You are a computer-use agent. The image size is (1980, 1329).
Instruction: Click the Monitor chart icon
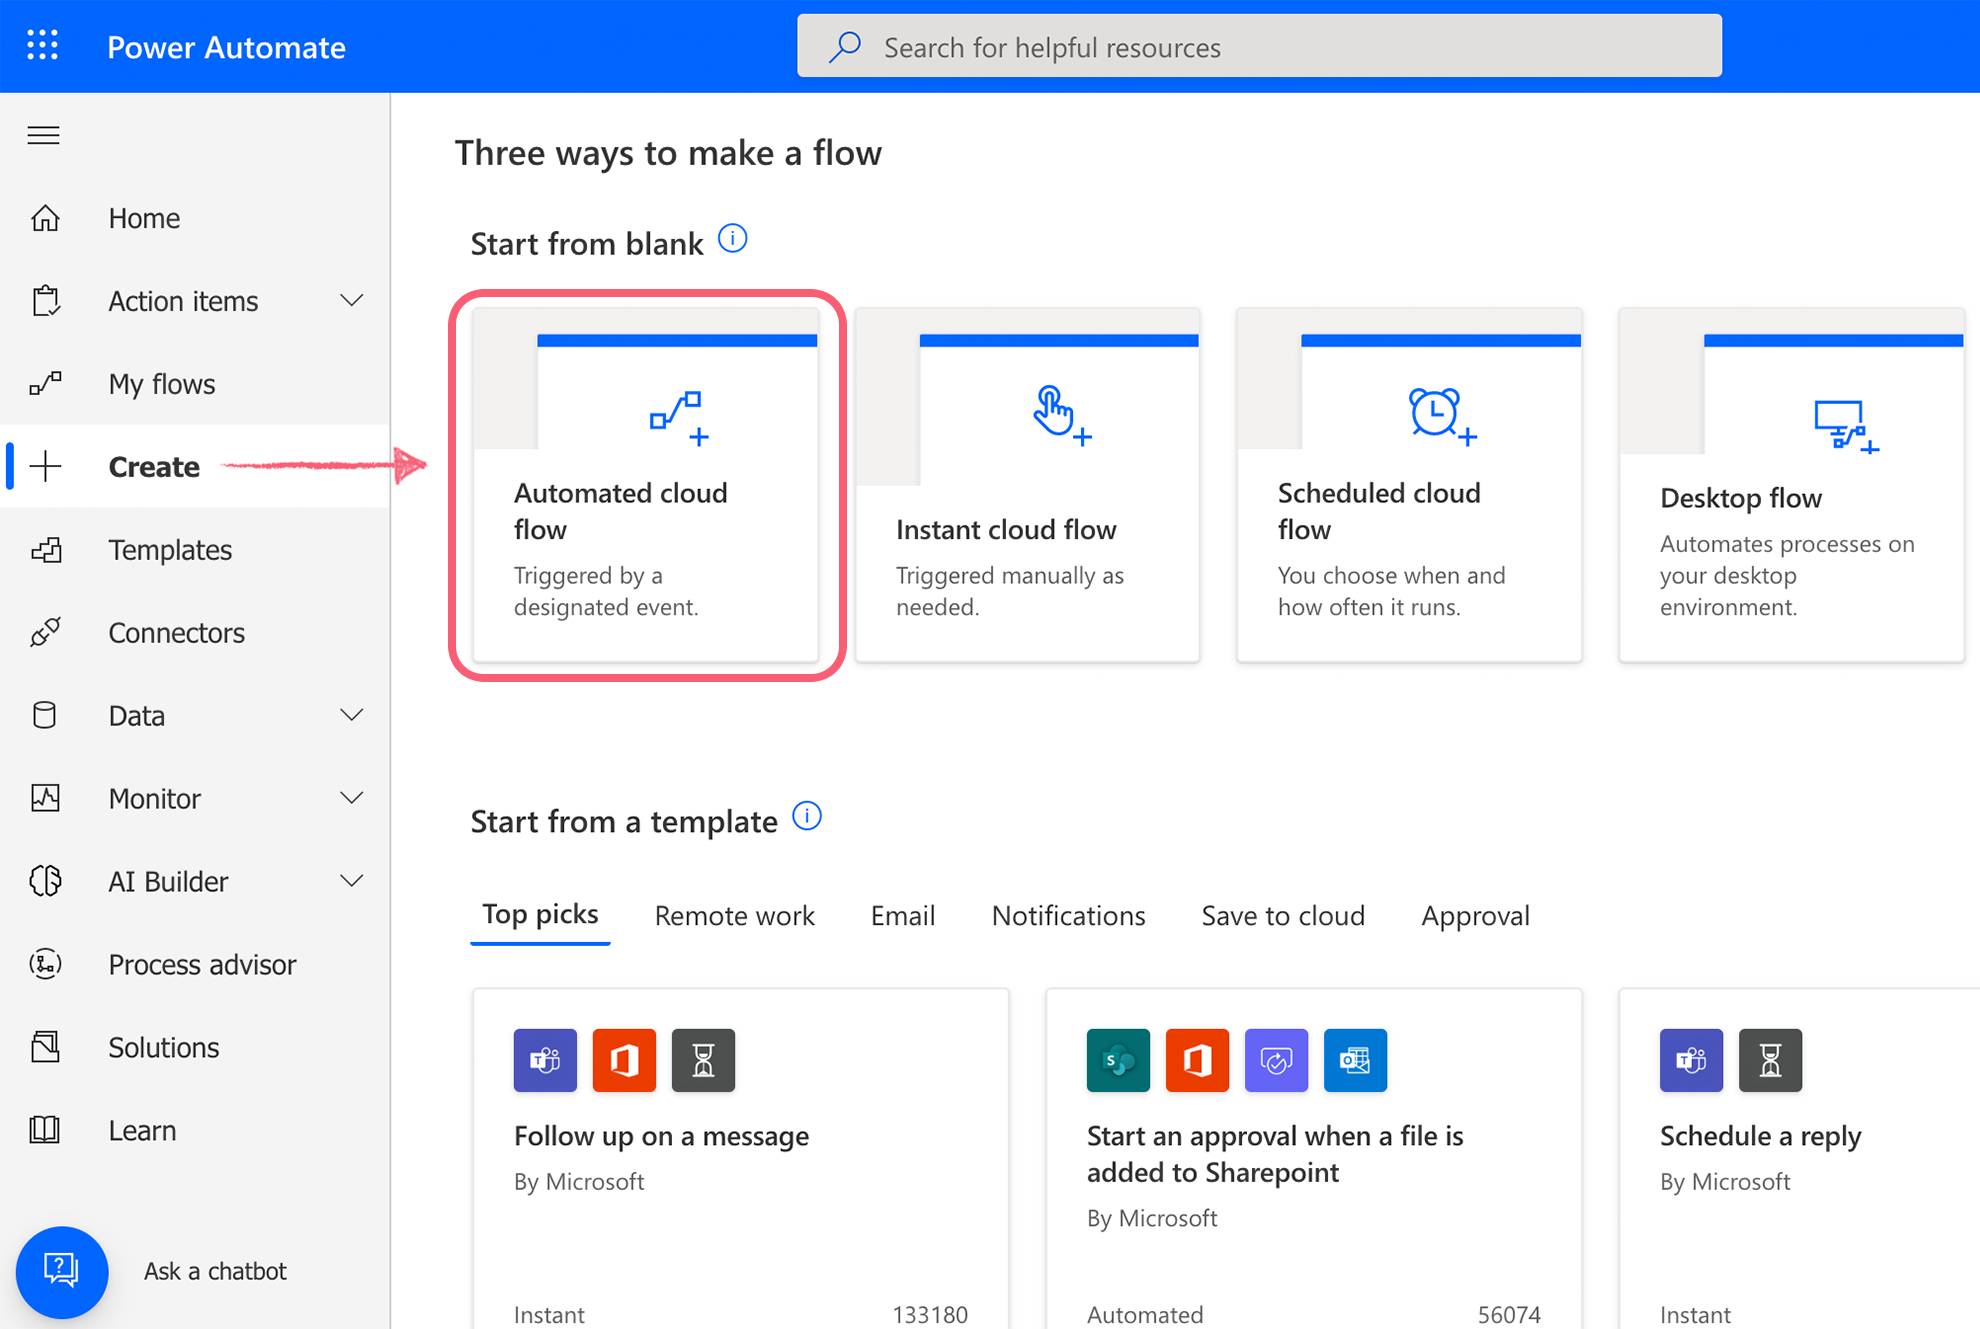pyautogui.click(x=45, y=798)
